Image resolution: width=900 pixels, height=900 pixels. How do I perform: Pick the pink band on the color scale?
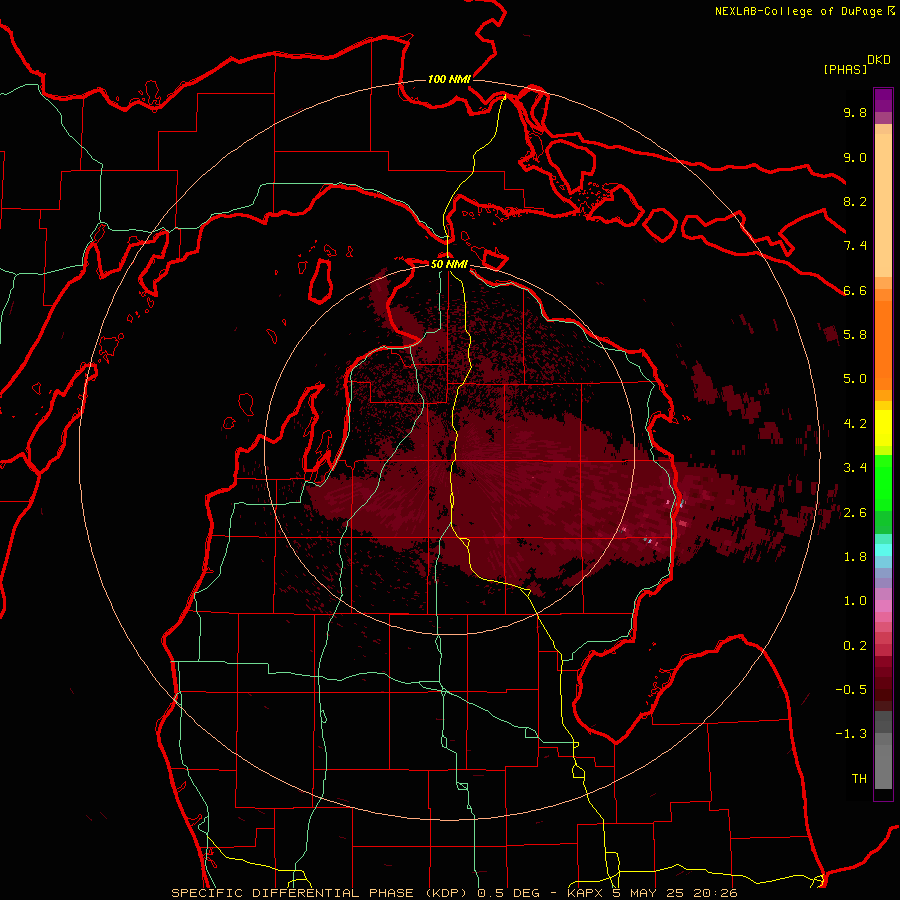883,606
